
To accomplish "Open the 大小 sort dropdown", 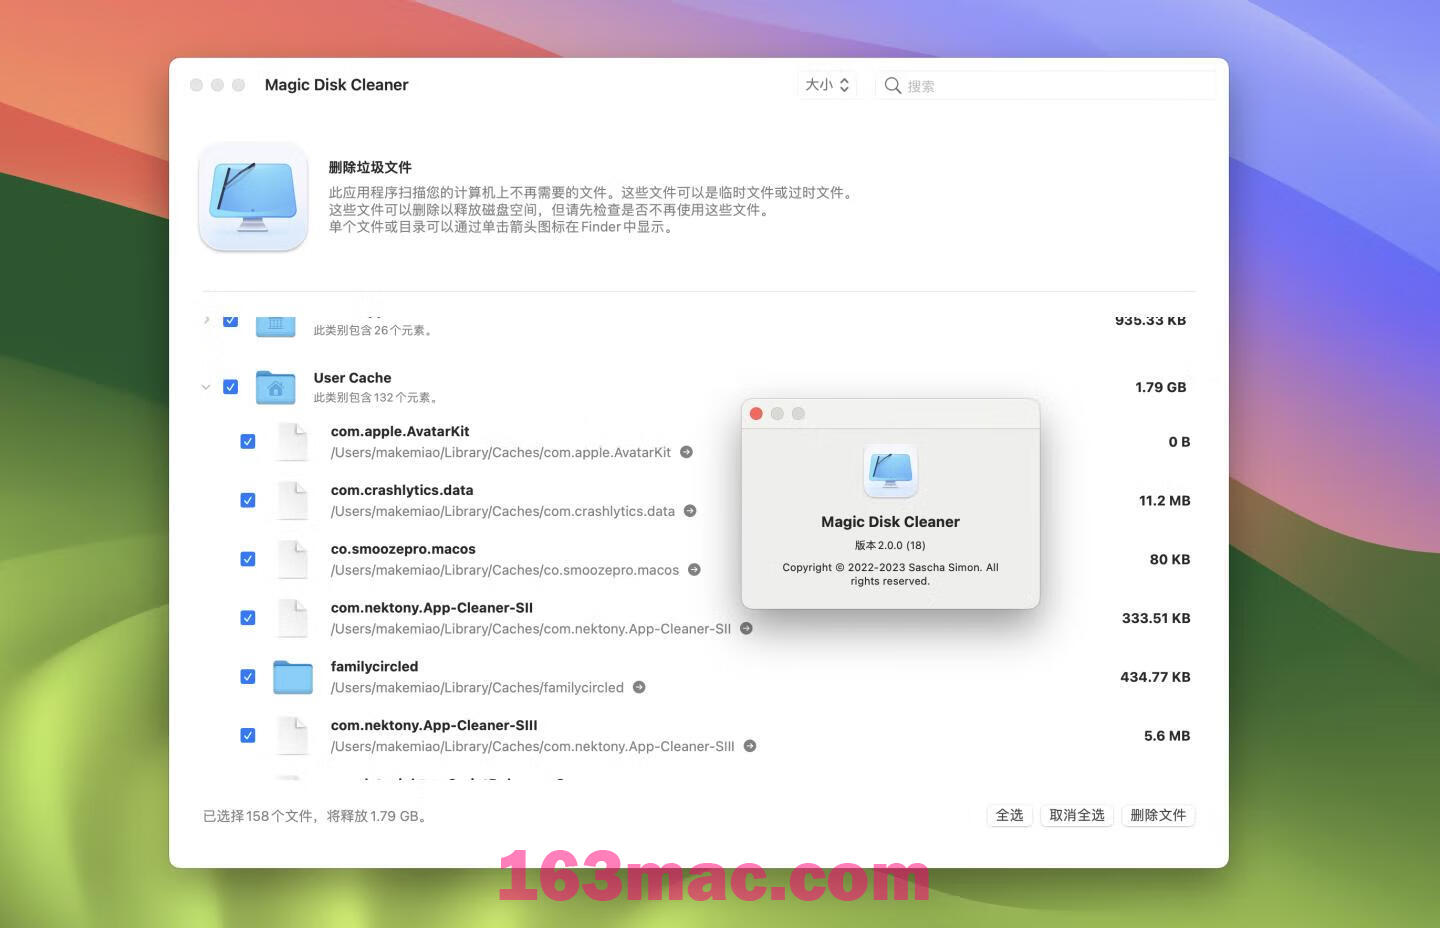I will (827, 85).
